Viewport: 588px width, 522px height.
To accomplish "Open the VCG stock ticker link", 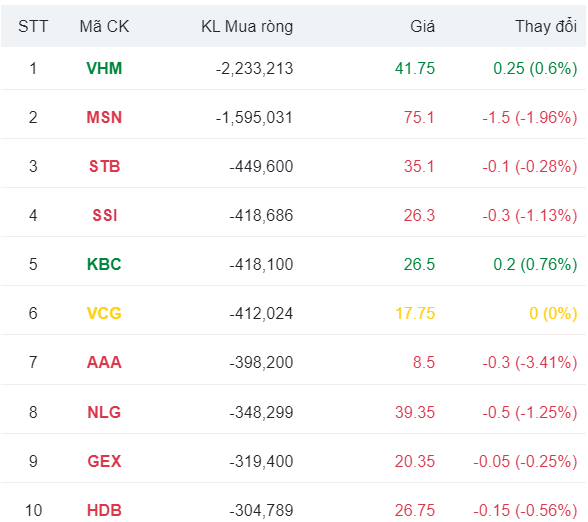I will click(104, 314).
